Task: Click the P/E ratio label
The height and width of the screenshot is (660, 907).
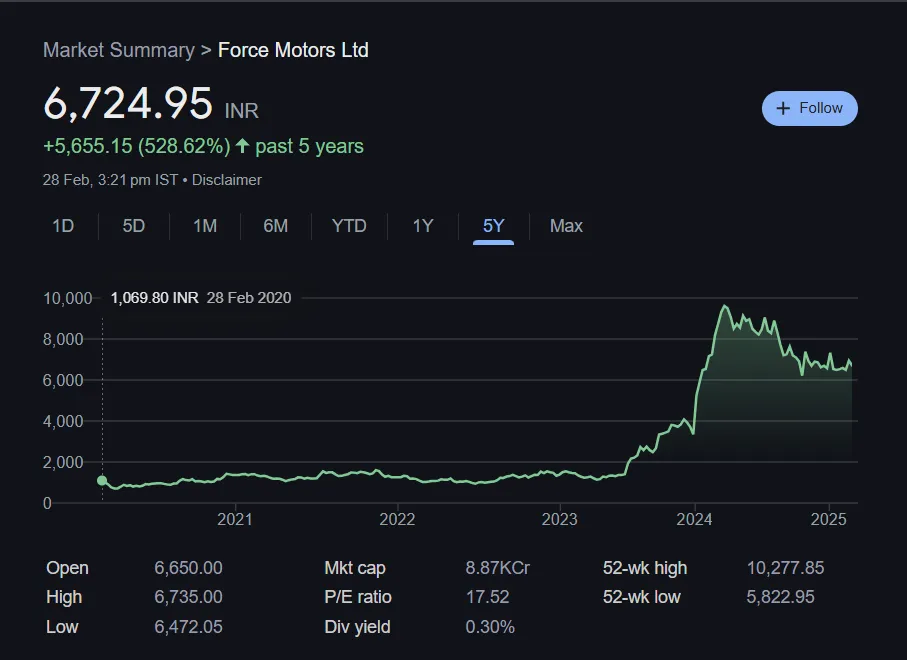Action: (358, 597)
